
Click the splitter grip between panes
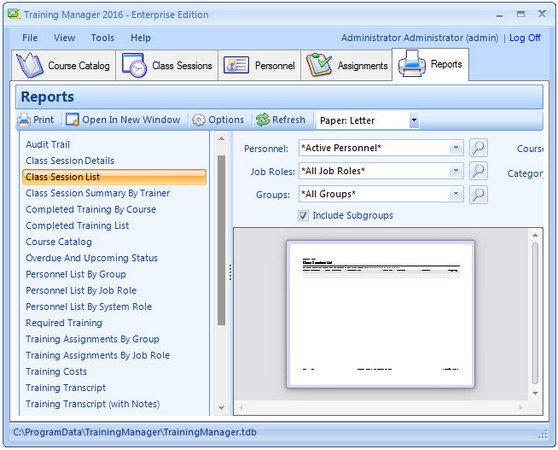point(230,272)
